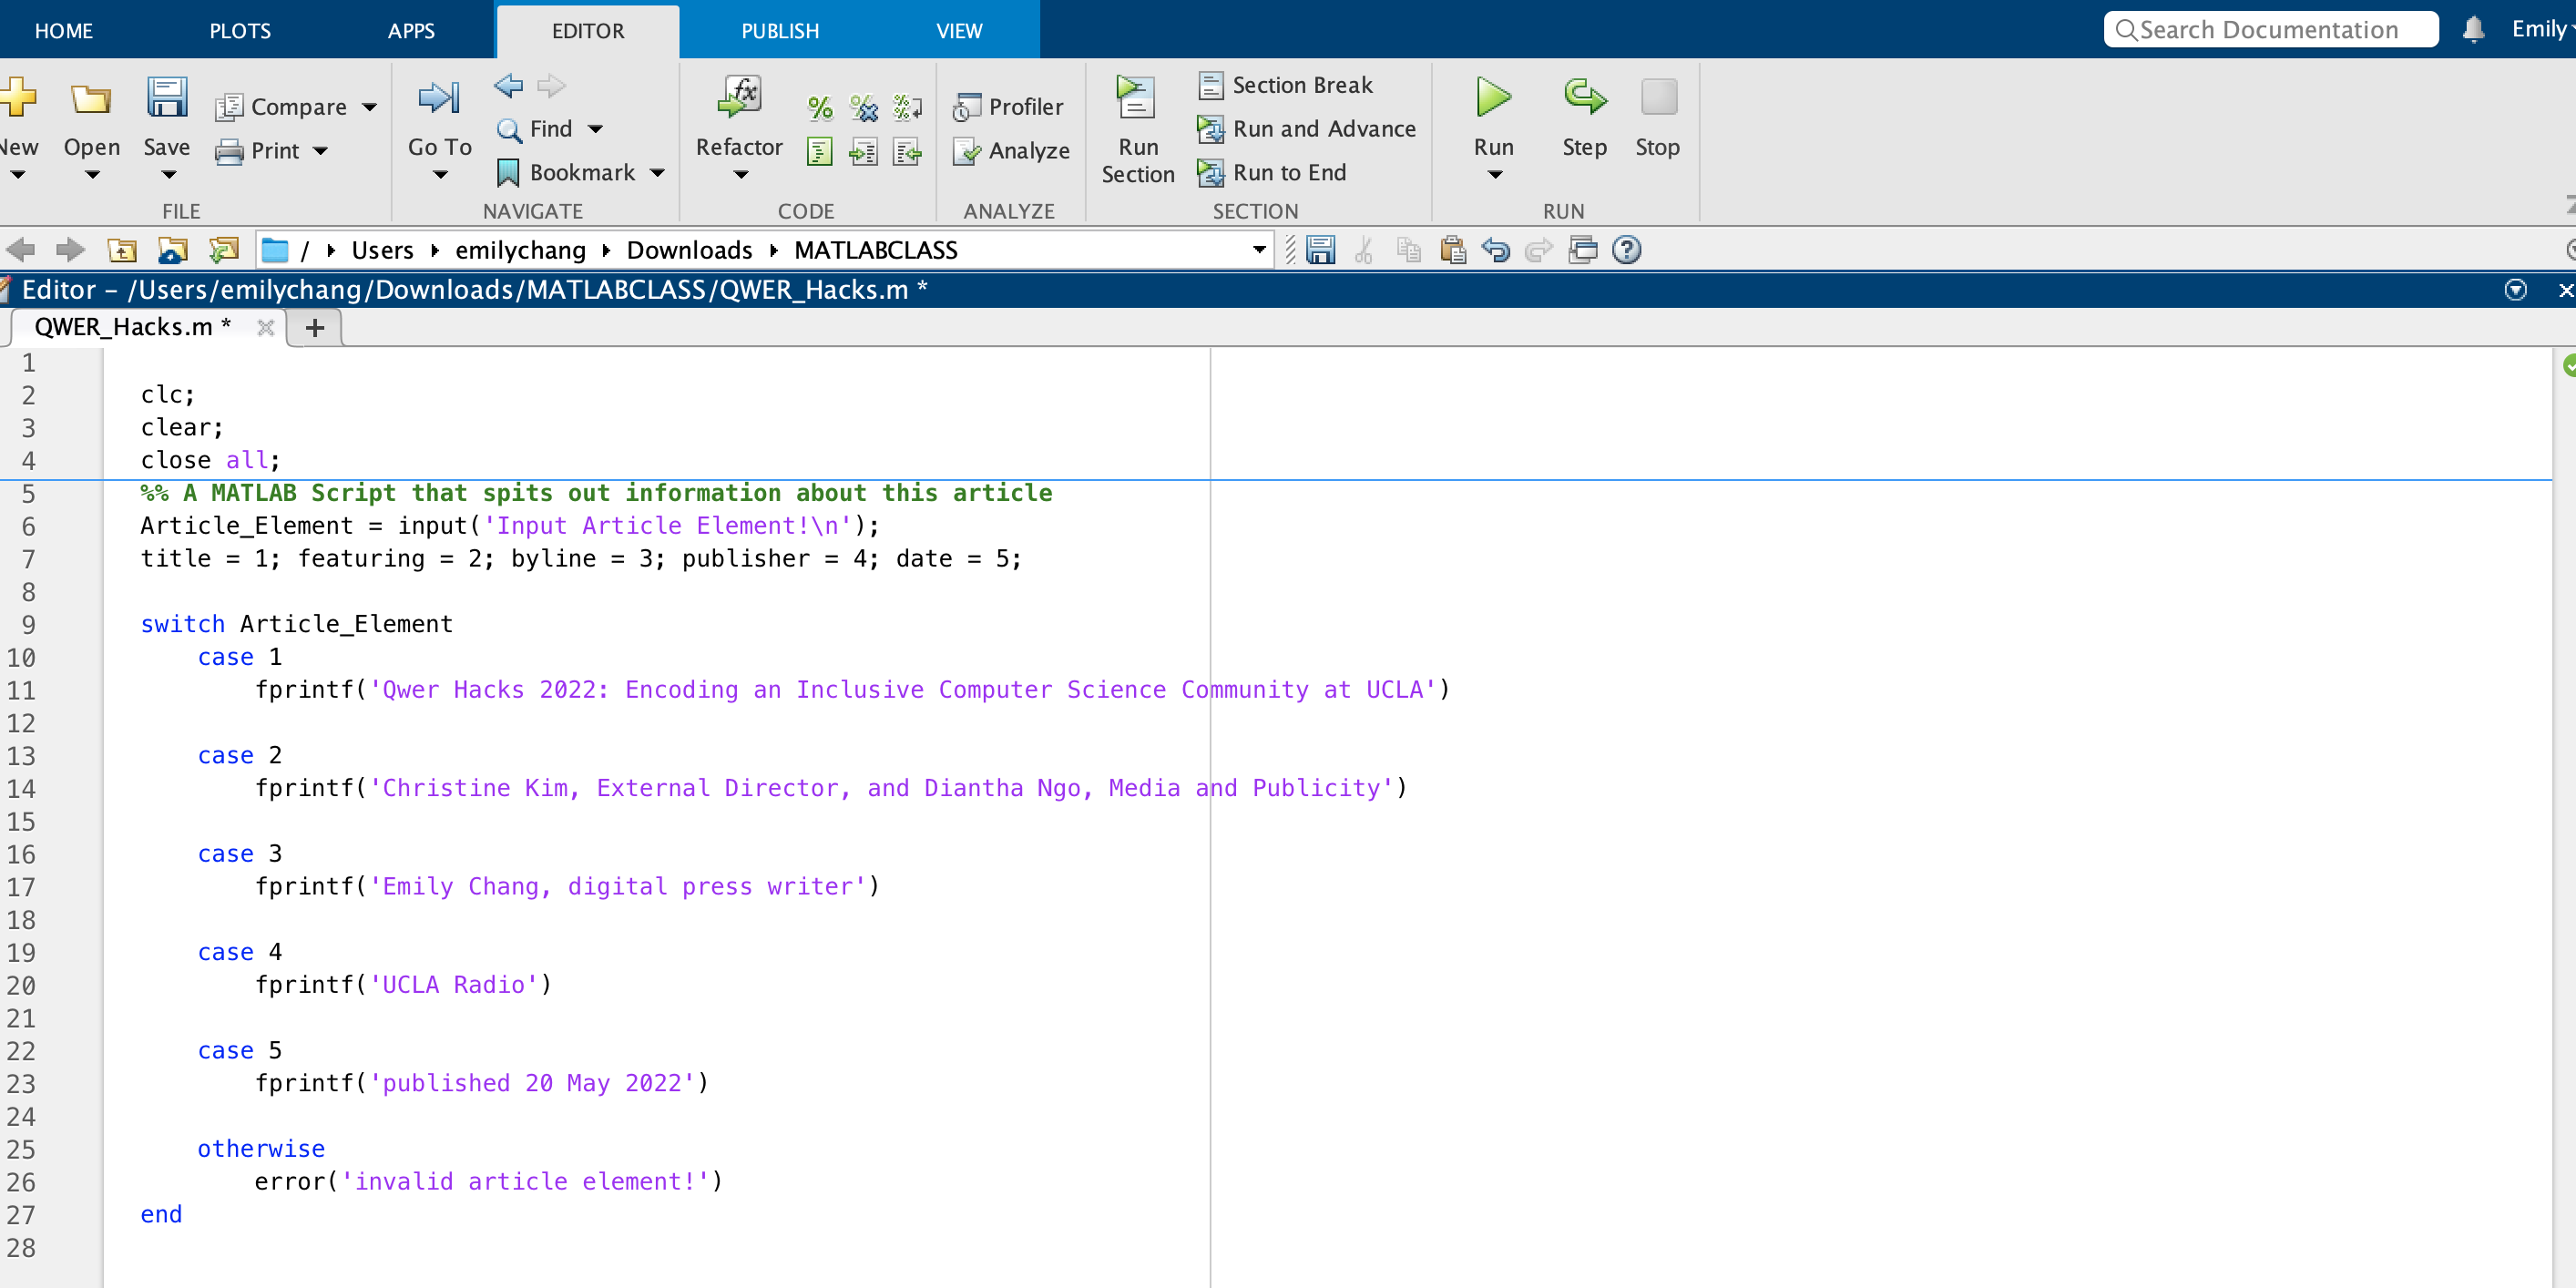The height and width of the screenshot is (1288, 2576).
Task: Click Run and Advance
Action: click(x=1307, y=128)
